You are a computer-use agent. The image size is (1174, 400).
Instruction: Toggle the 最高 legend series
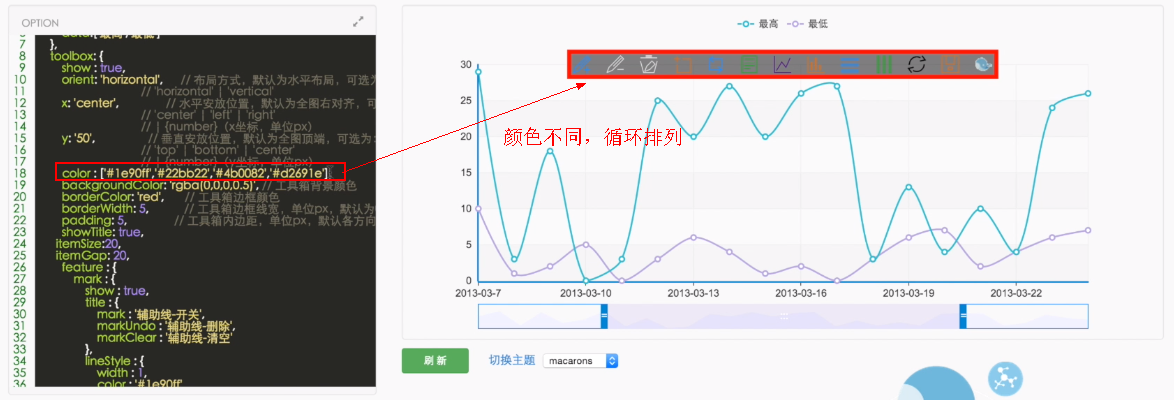[758, 24]
